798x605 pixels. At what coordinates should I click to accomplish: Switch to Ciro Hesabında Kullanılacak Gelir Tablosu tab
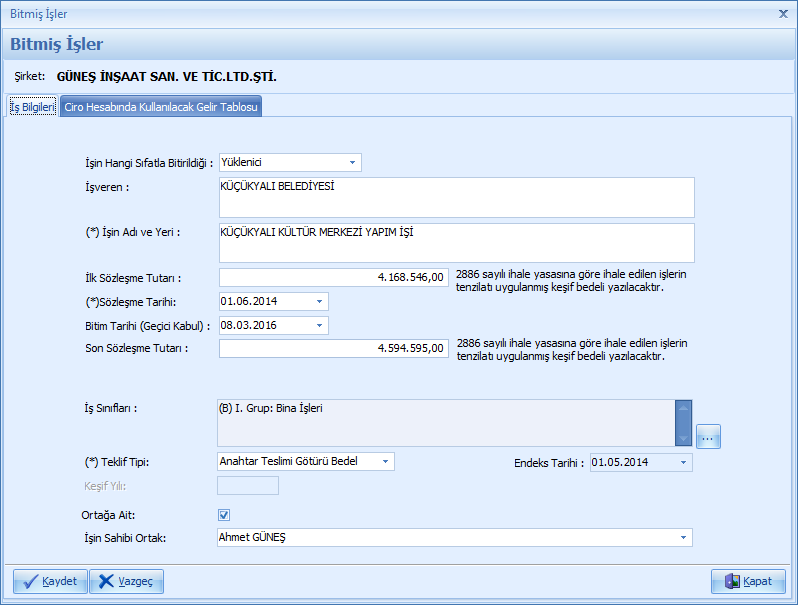tap(161, 107)
